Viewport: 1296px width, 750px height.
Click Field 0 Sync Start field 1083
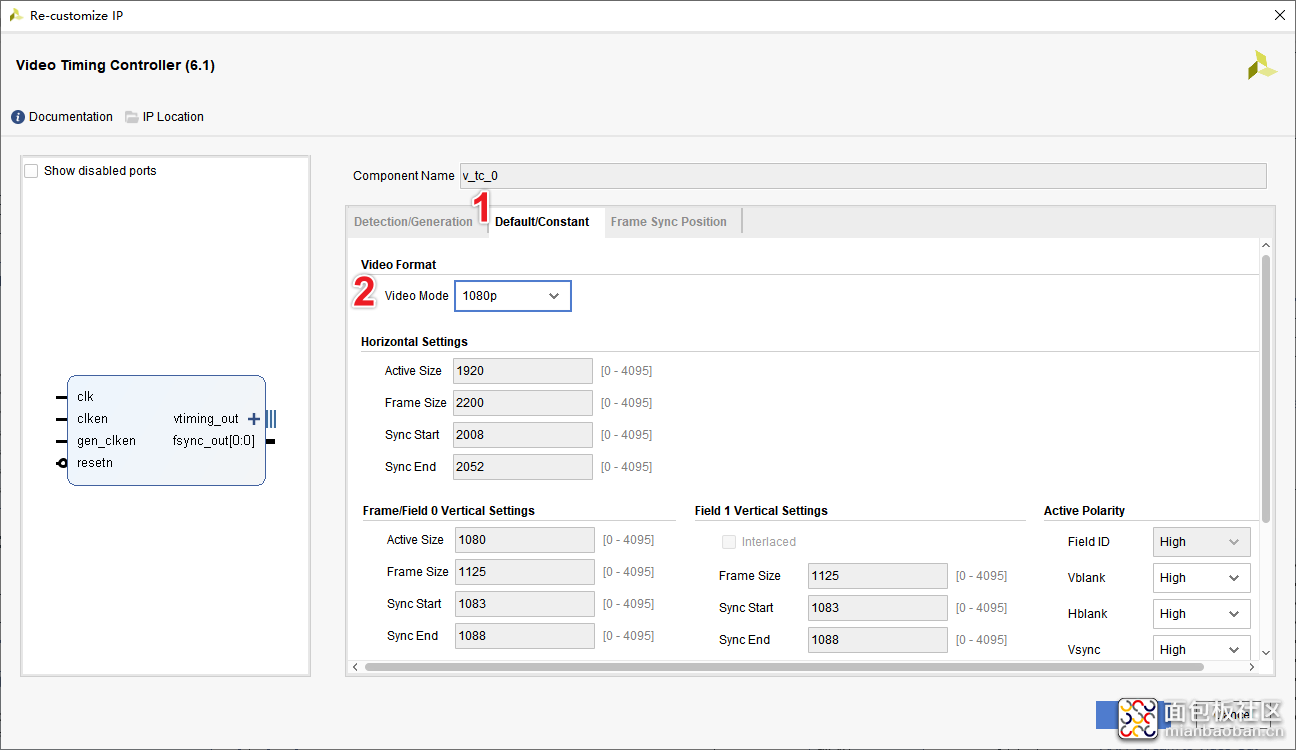click(525, 604)
